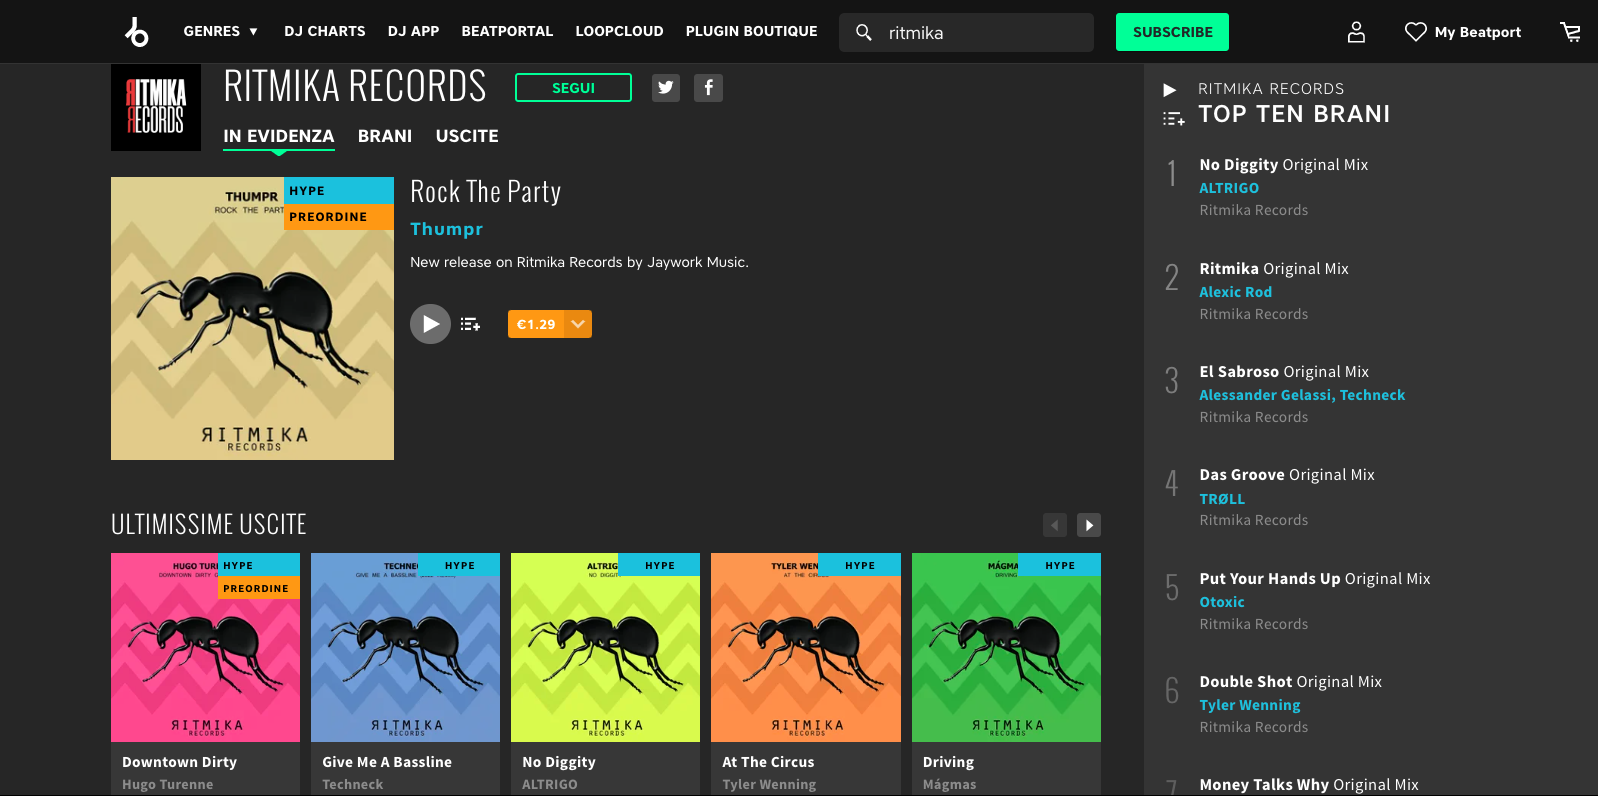Open the No Diggity release cover
Image resolution: width=1598 pixels, height=796 pixels.
tap(605, 647)
